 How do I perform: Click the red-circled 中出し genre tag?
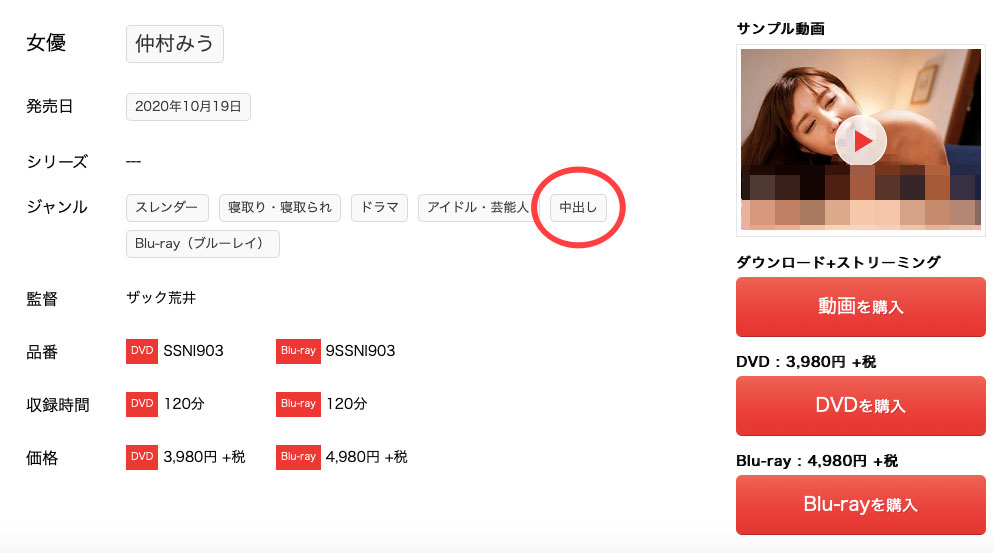[x=578, y=208]
